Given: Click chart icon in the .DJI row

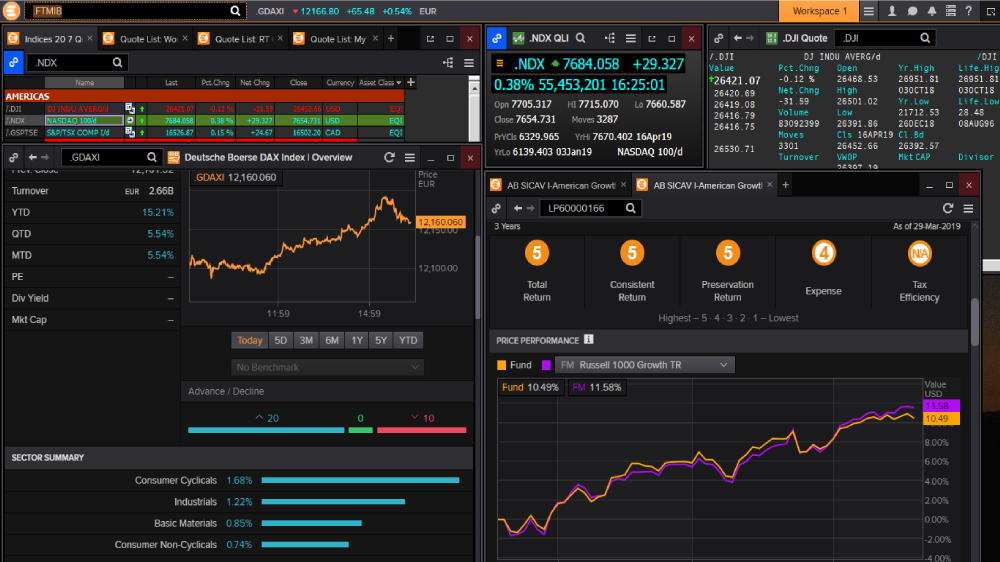Looking at the screenshot, I should point(129,109).
